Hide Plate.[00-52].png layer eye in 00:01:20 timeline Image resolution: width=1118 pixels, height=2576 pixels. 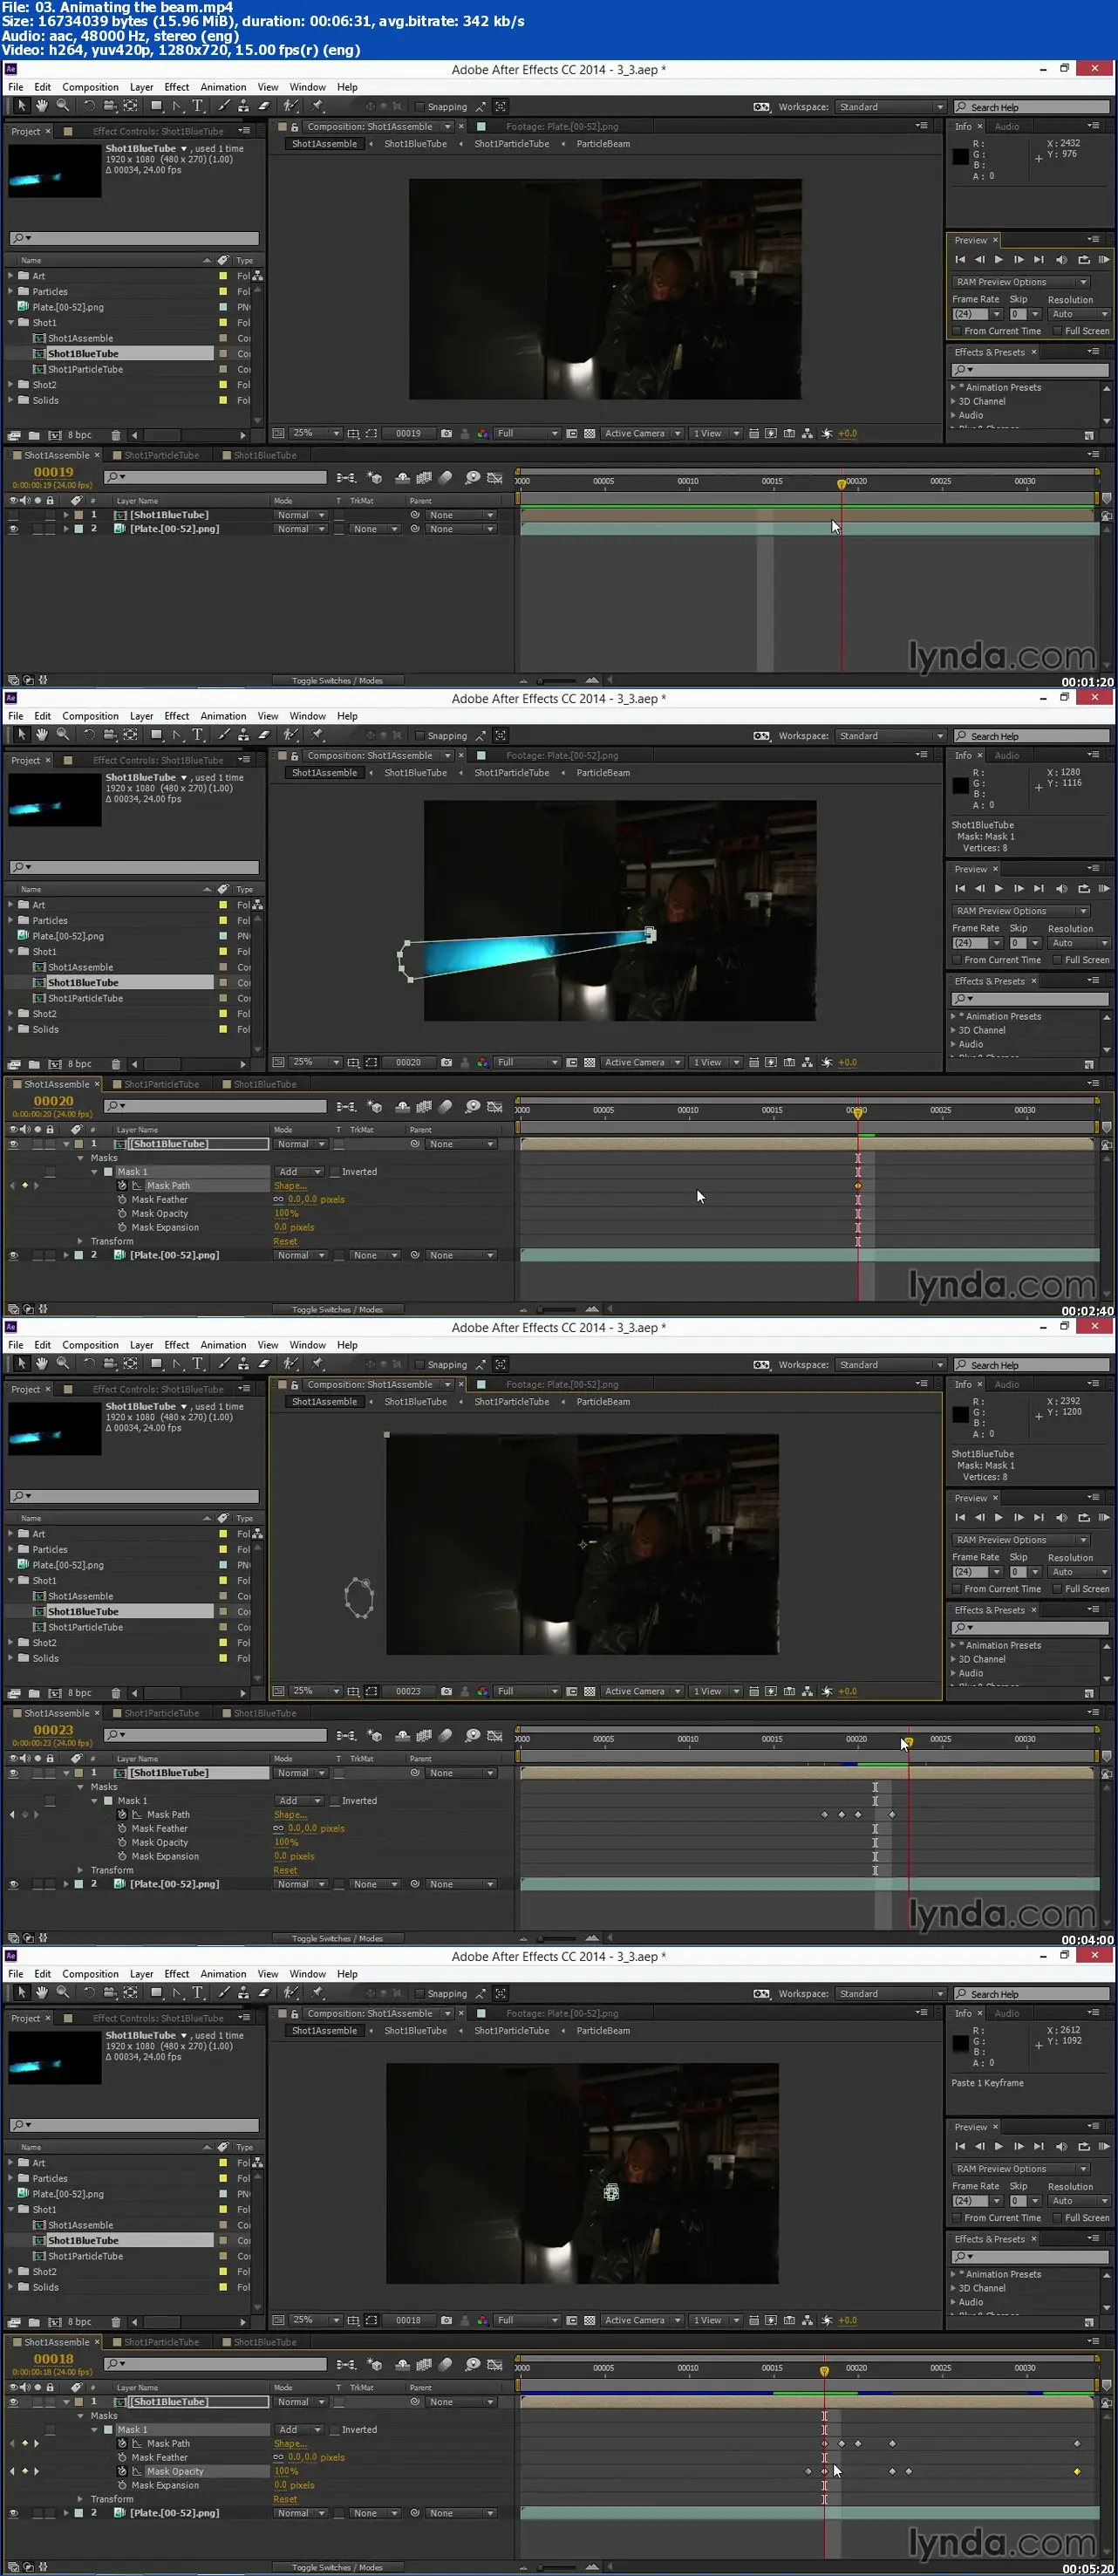13,529
